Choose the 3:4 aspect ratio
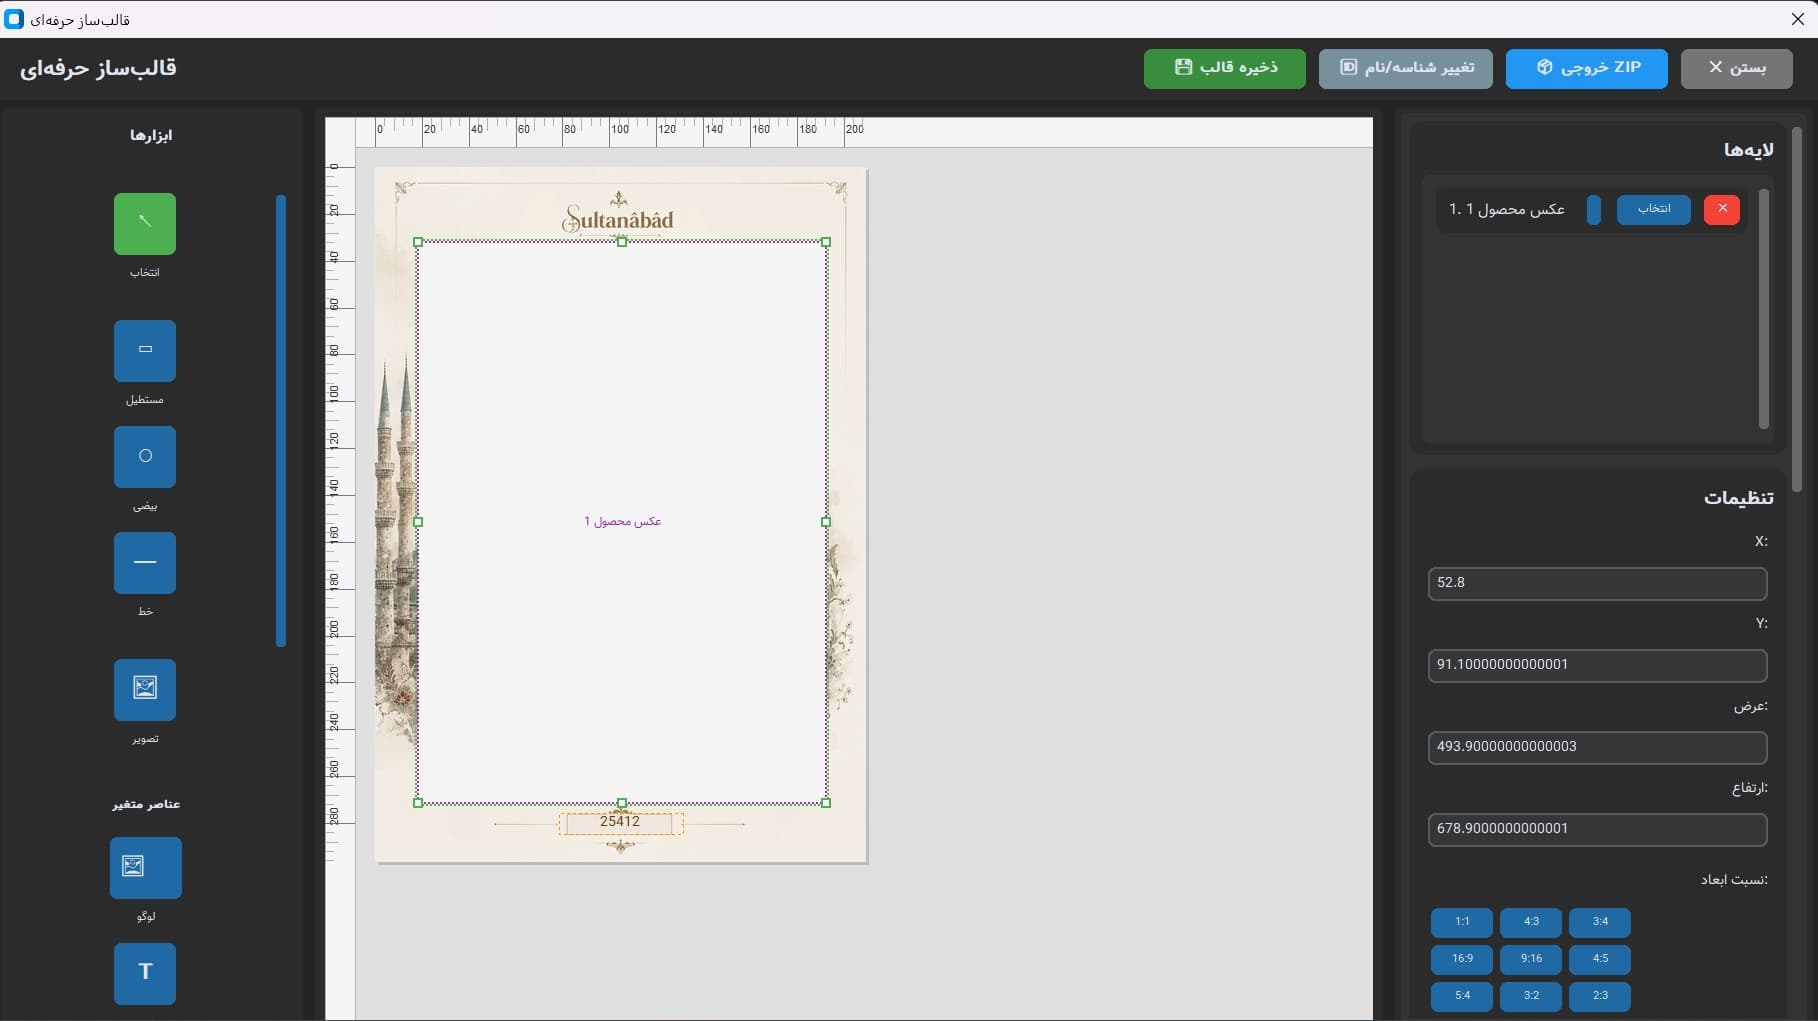 1600,922
